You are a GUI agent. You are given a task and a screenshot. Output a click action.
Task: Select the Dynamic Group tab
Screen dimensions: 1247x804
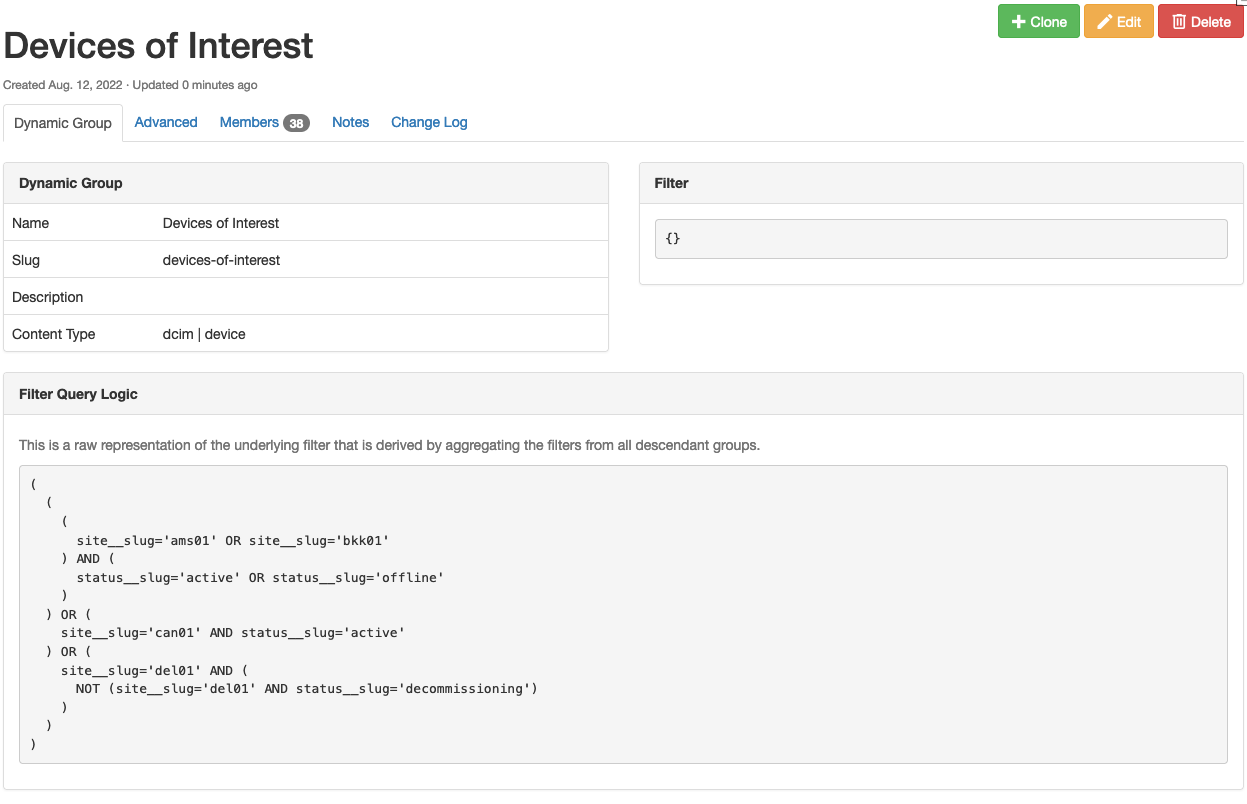point(63,123)
